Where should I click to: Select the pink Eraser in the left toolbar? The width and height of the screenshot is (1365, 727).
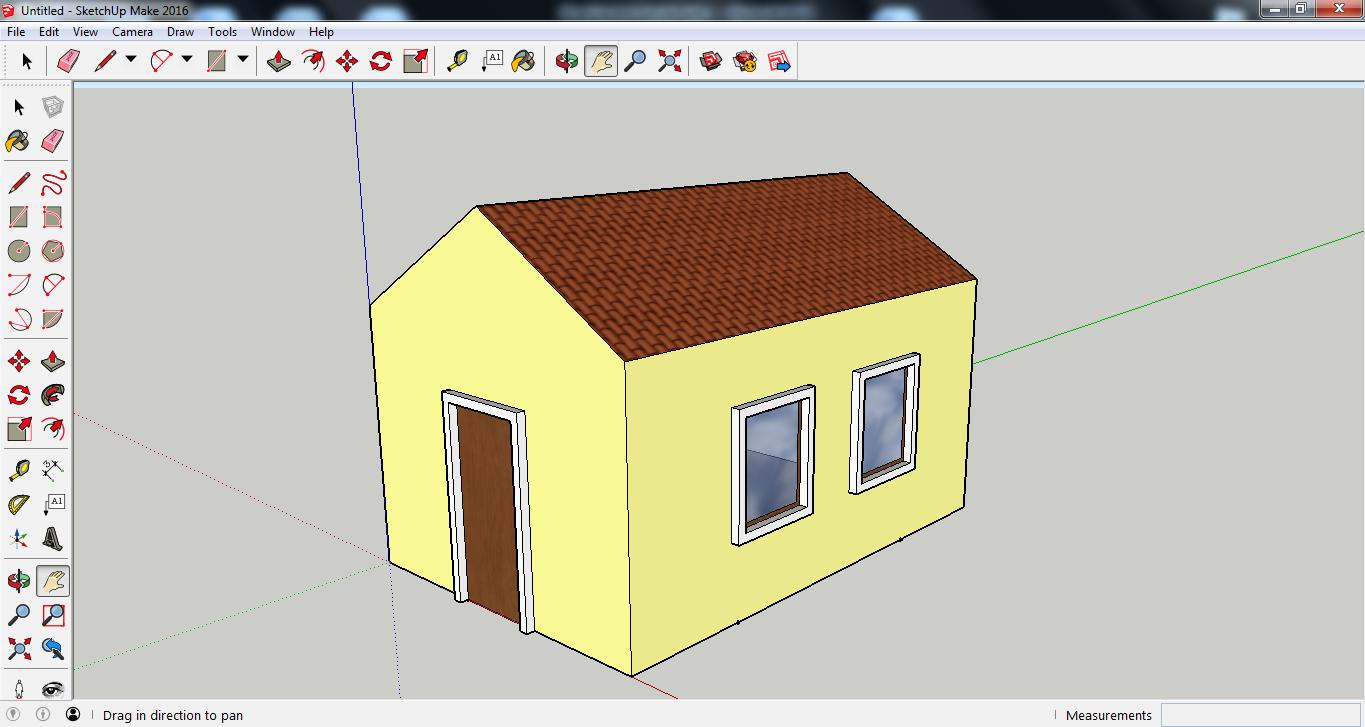pyautogui.click(x=53, y=141)
